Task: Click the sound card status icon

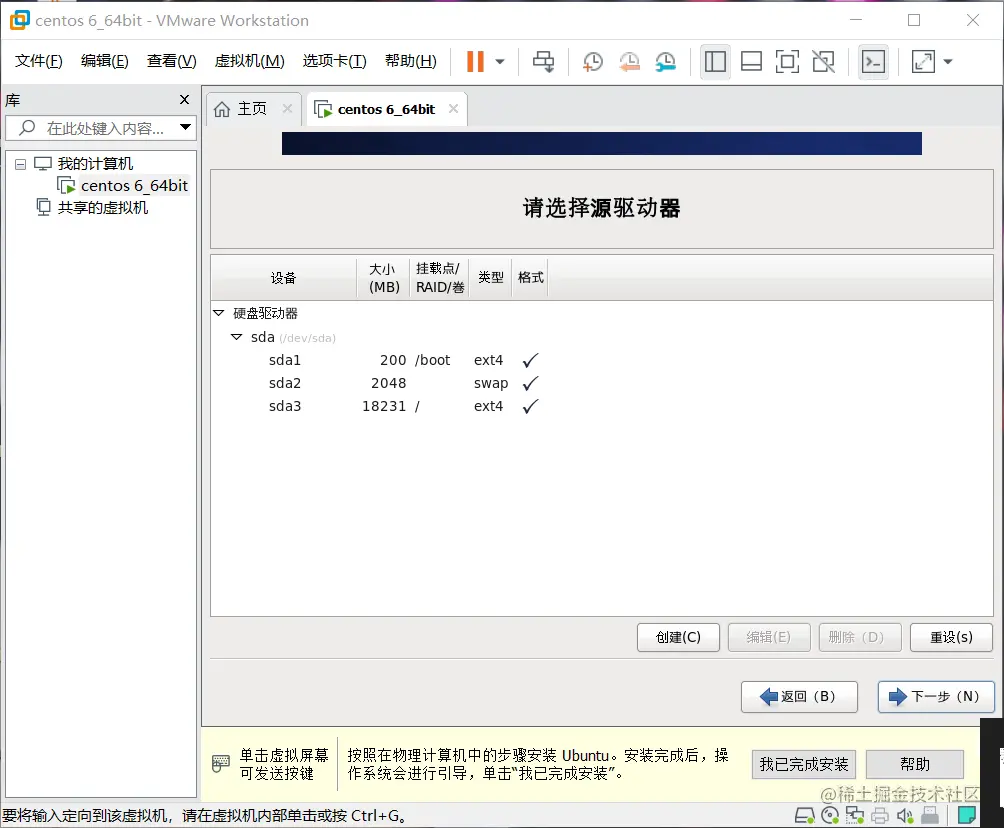Action: [905, 815]
